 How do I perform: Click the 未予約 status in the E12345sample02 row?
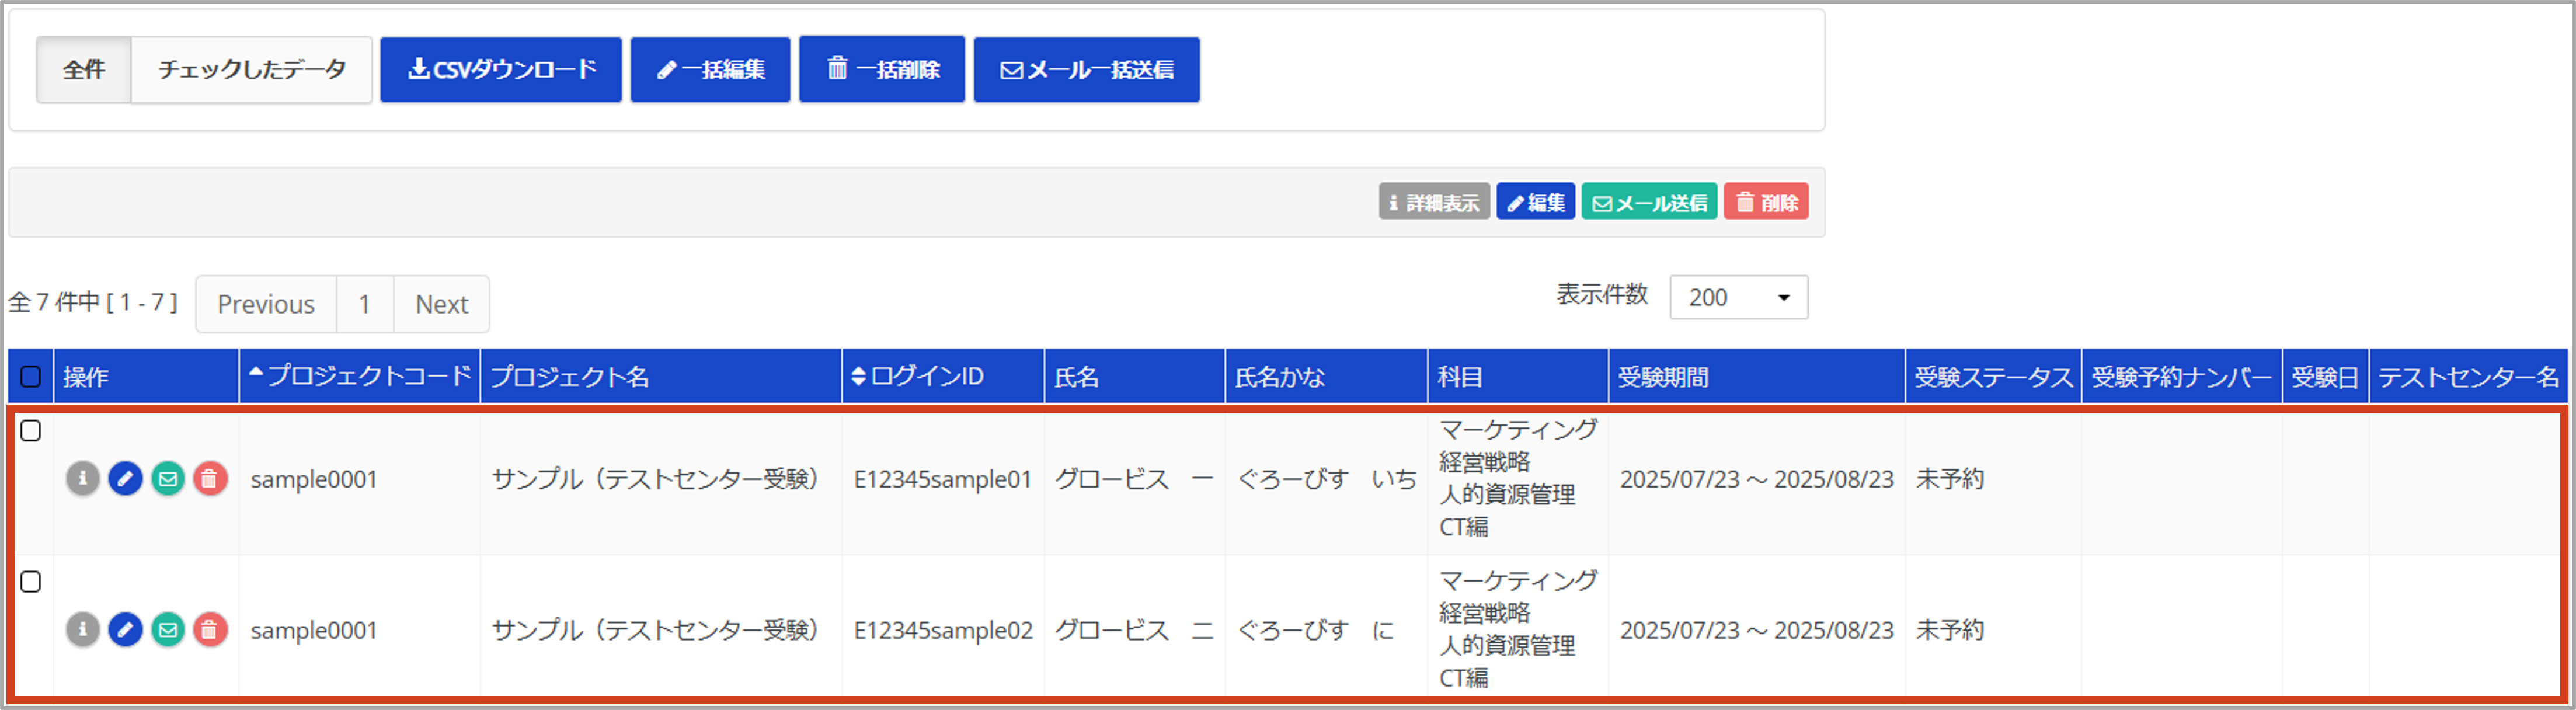(1949, 631)
